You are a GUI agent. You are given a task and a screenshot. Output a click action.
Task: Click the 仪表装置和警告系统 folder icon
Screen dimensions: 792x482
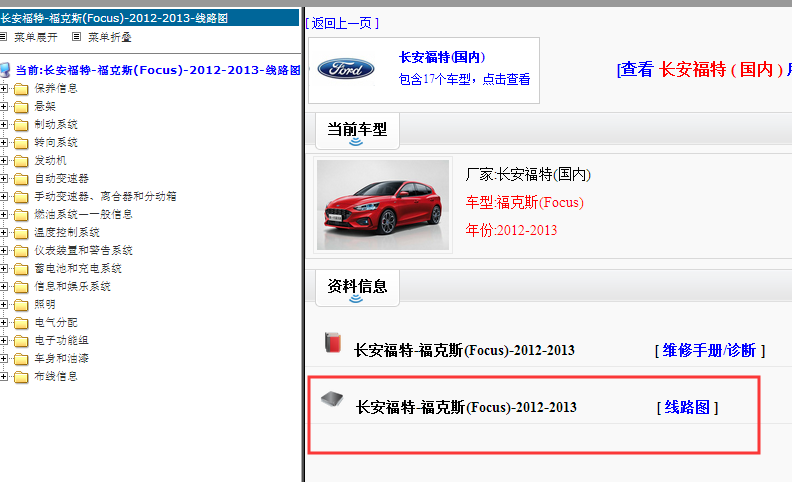[x=21, y=251]
